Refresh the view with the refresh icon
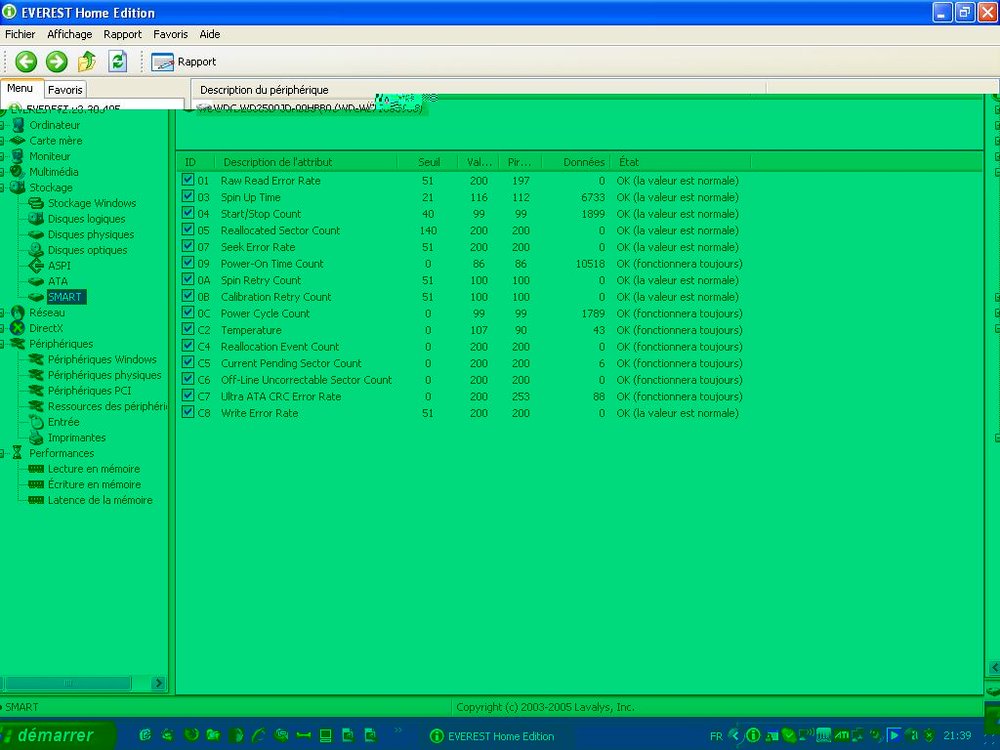Viewport: 1000px width, 750px height. point(117,62)
